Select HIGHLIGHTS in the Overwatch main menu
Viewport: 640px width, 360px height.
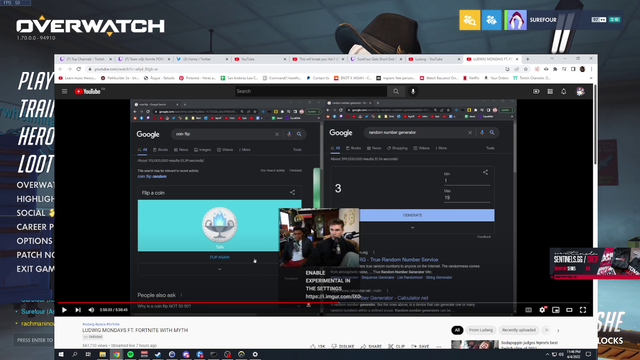coord(35,199)
